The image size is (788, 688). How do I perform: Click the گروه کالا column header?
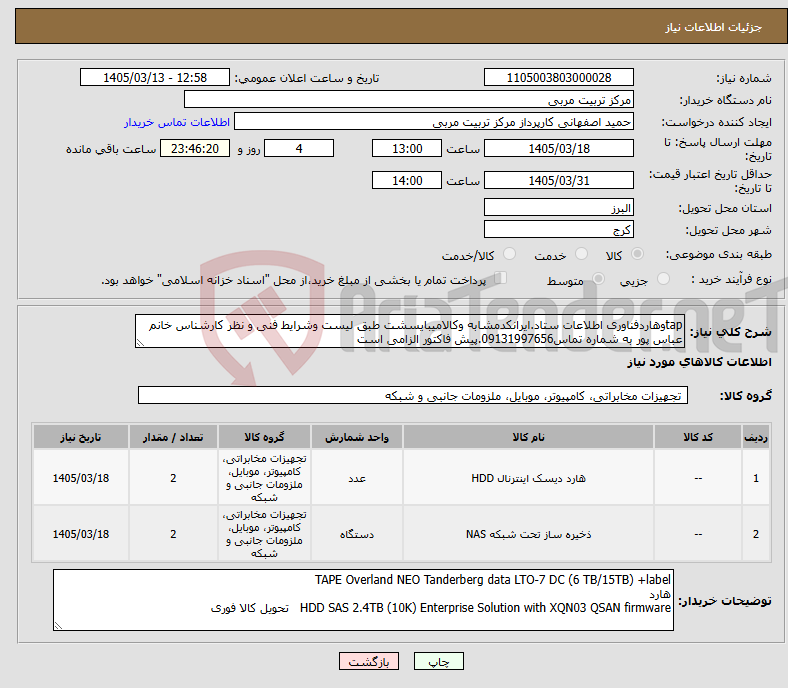[x=264, y=437]
